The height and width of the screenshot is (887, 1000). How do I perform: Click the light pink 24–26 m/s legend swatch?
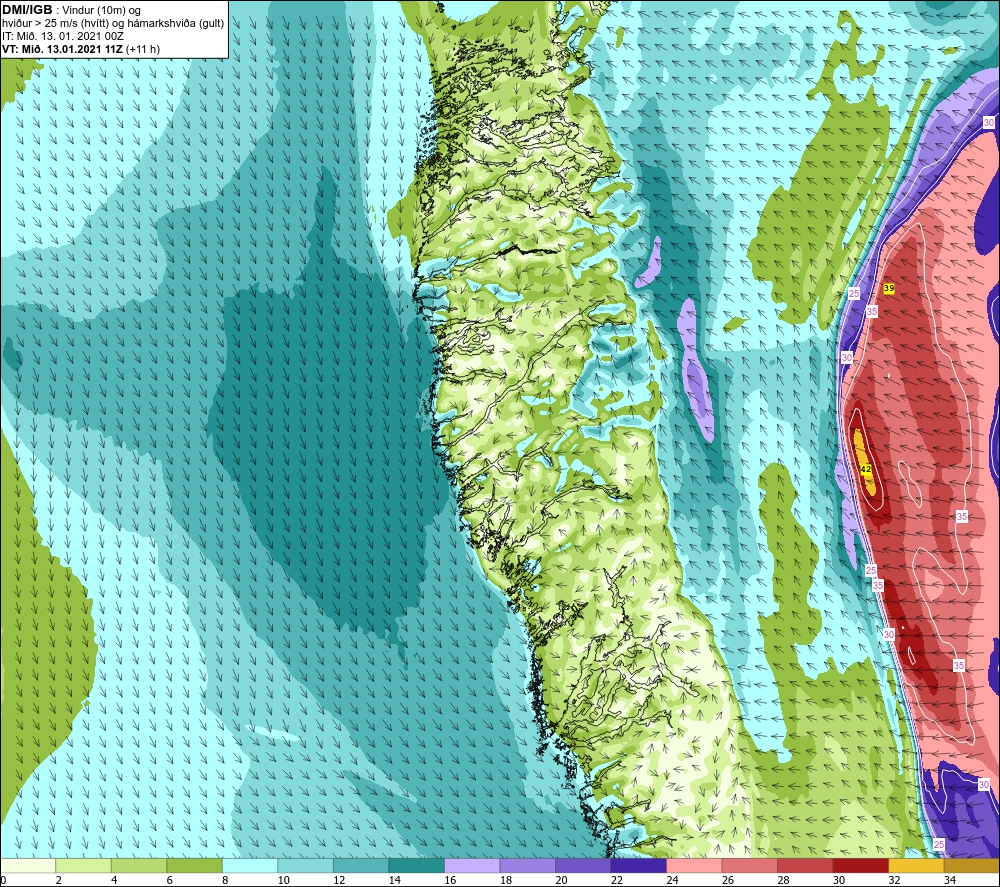(x=694, y=865)
